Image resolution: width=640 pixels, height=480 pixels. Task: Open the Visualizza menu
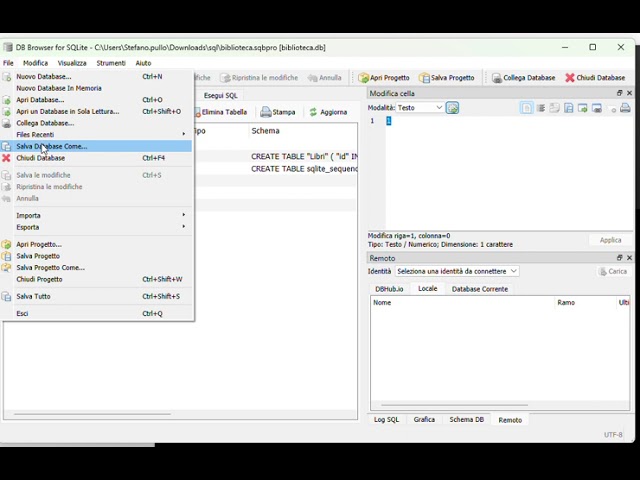72,63
